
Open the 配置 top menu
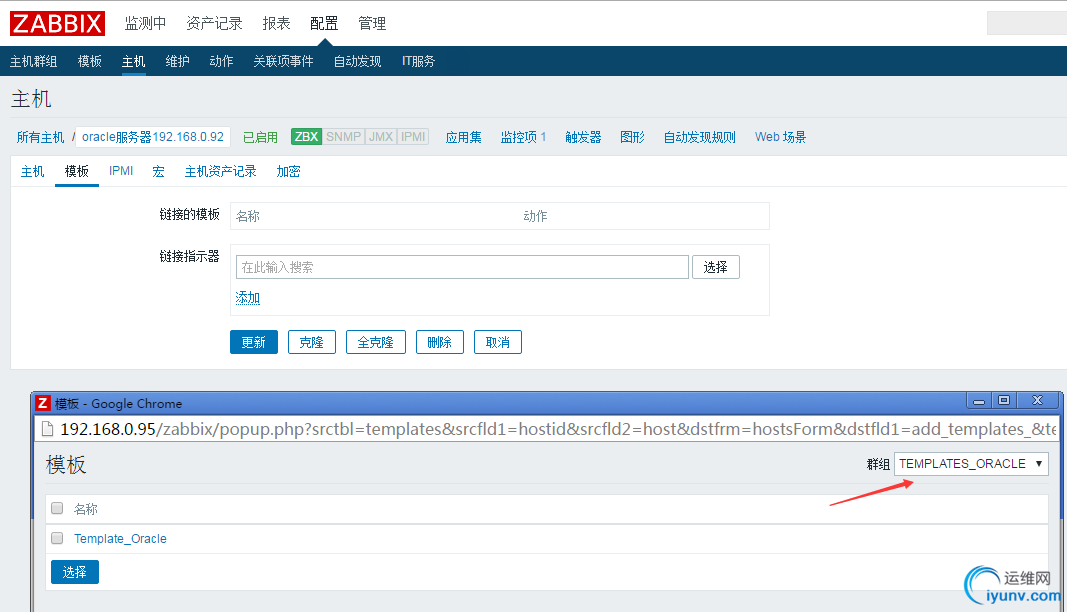coord(324,23)
